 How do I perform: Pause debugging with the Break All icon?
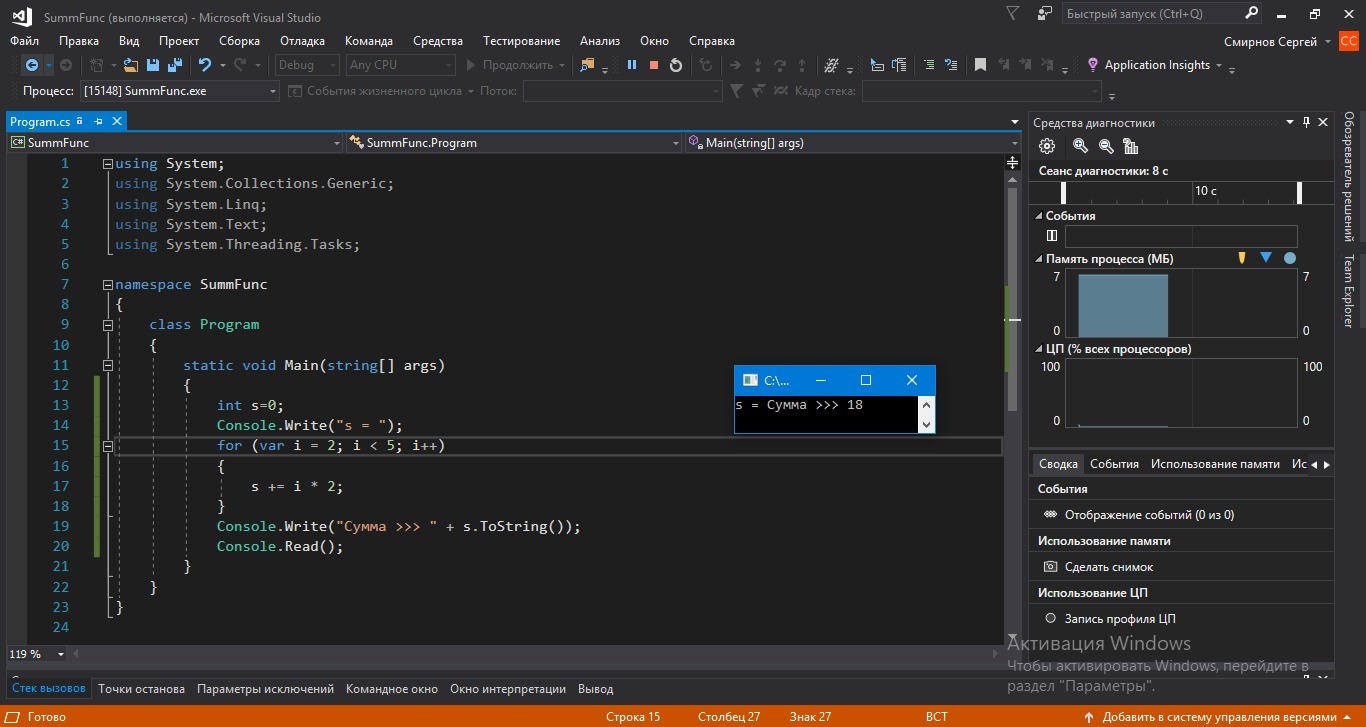pyautogui.click(x=632, y=65)
